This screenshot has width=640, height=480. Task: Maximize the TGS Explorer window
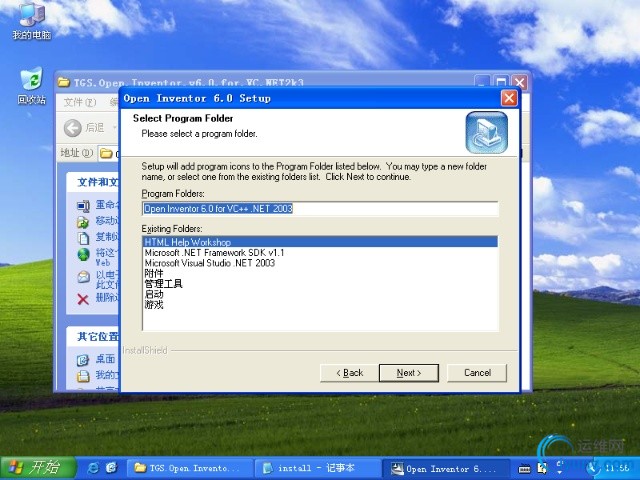click(x=501, y=82)
